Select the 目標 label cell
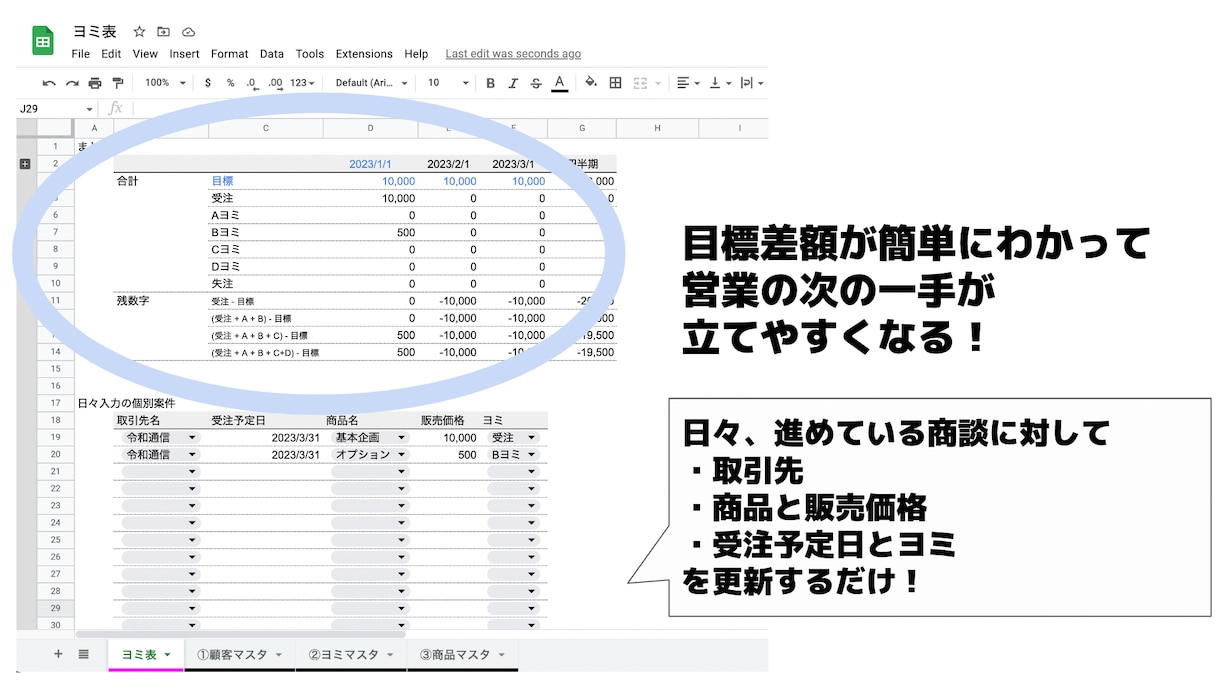This screenshot has width=1220, height=687. [265, 181]
